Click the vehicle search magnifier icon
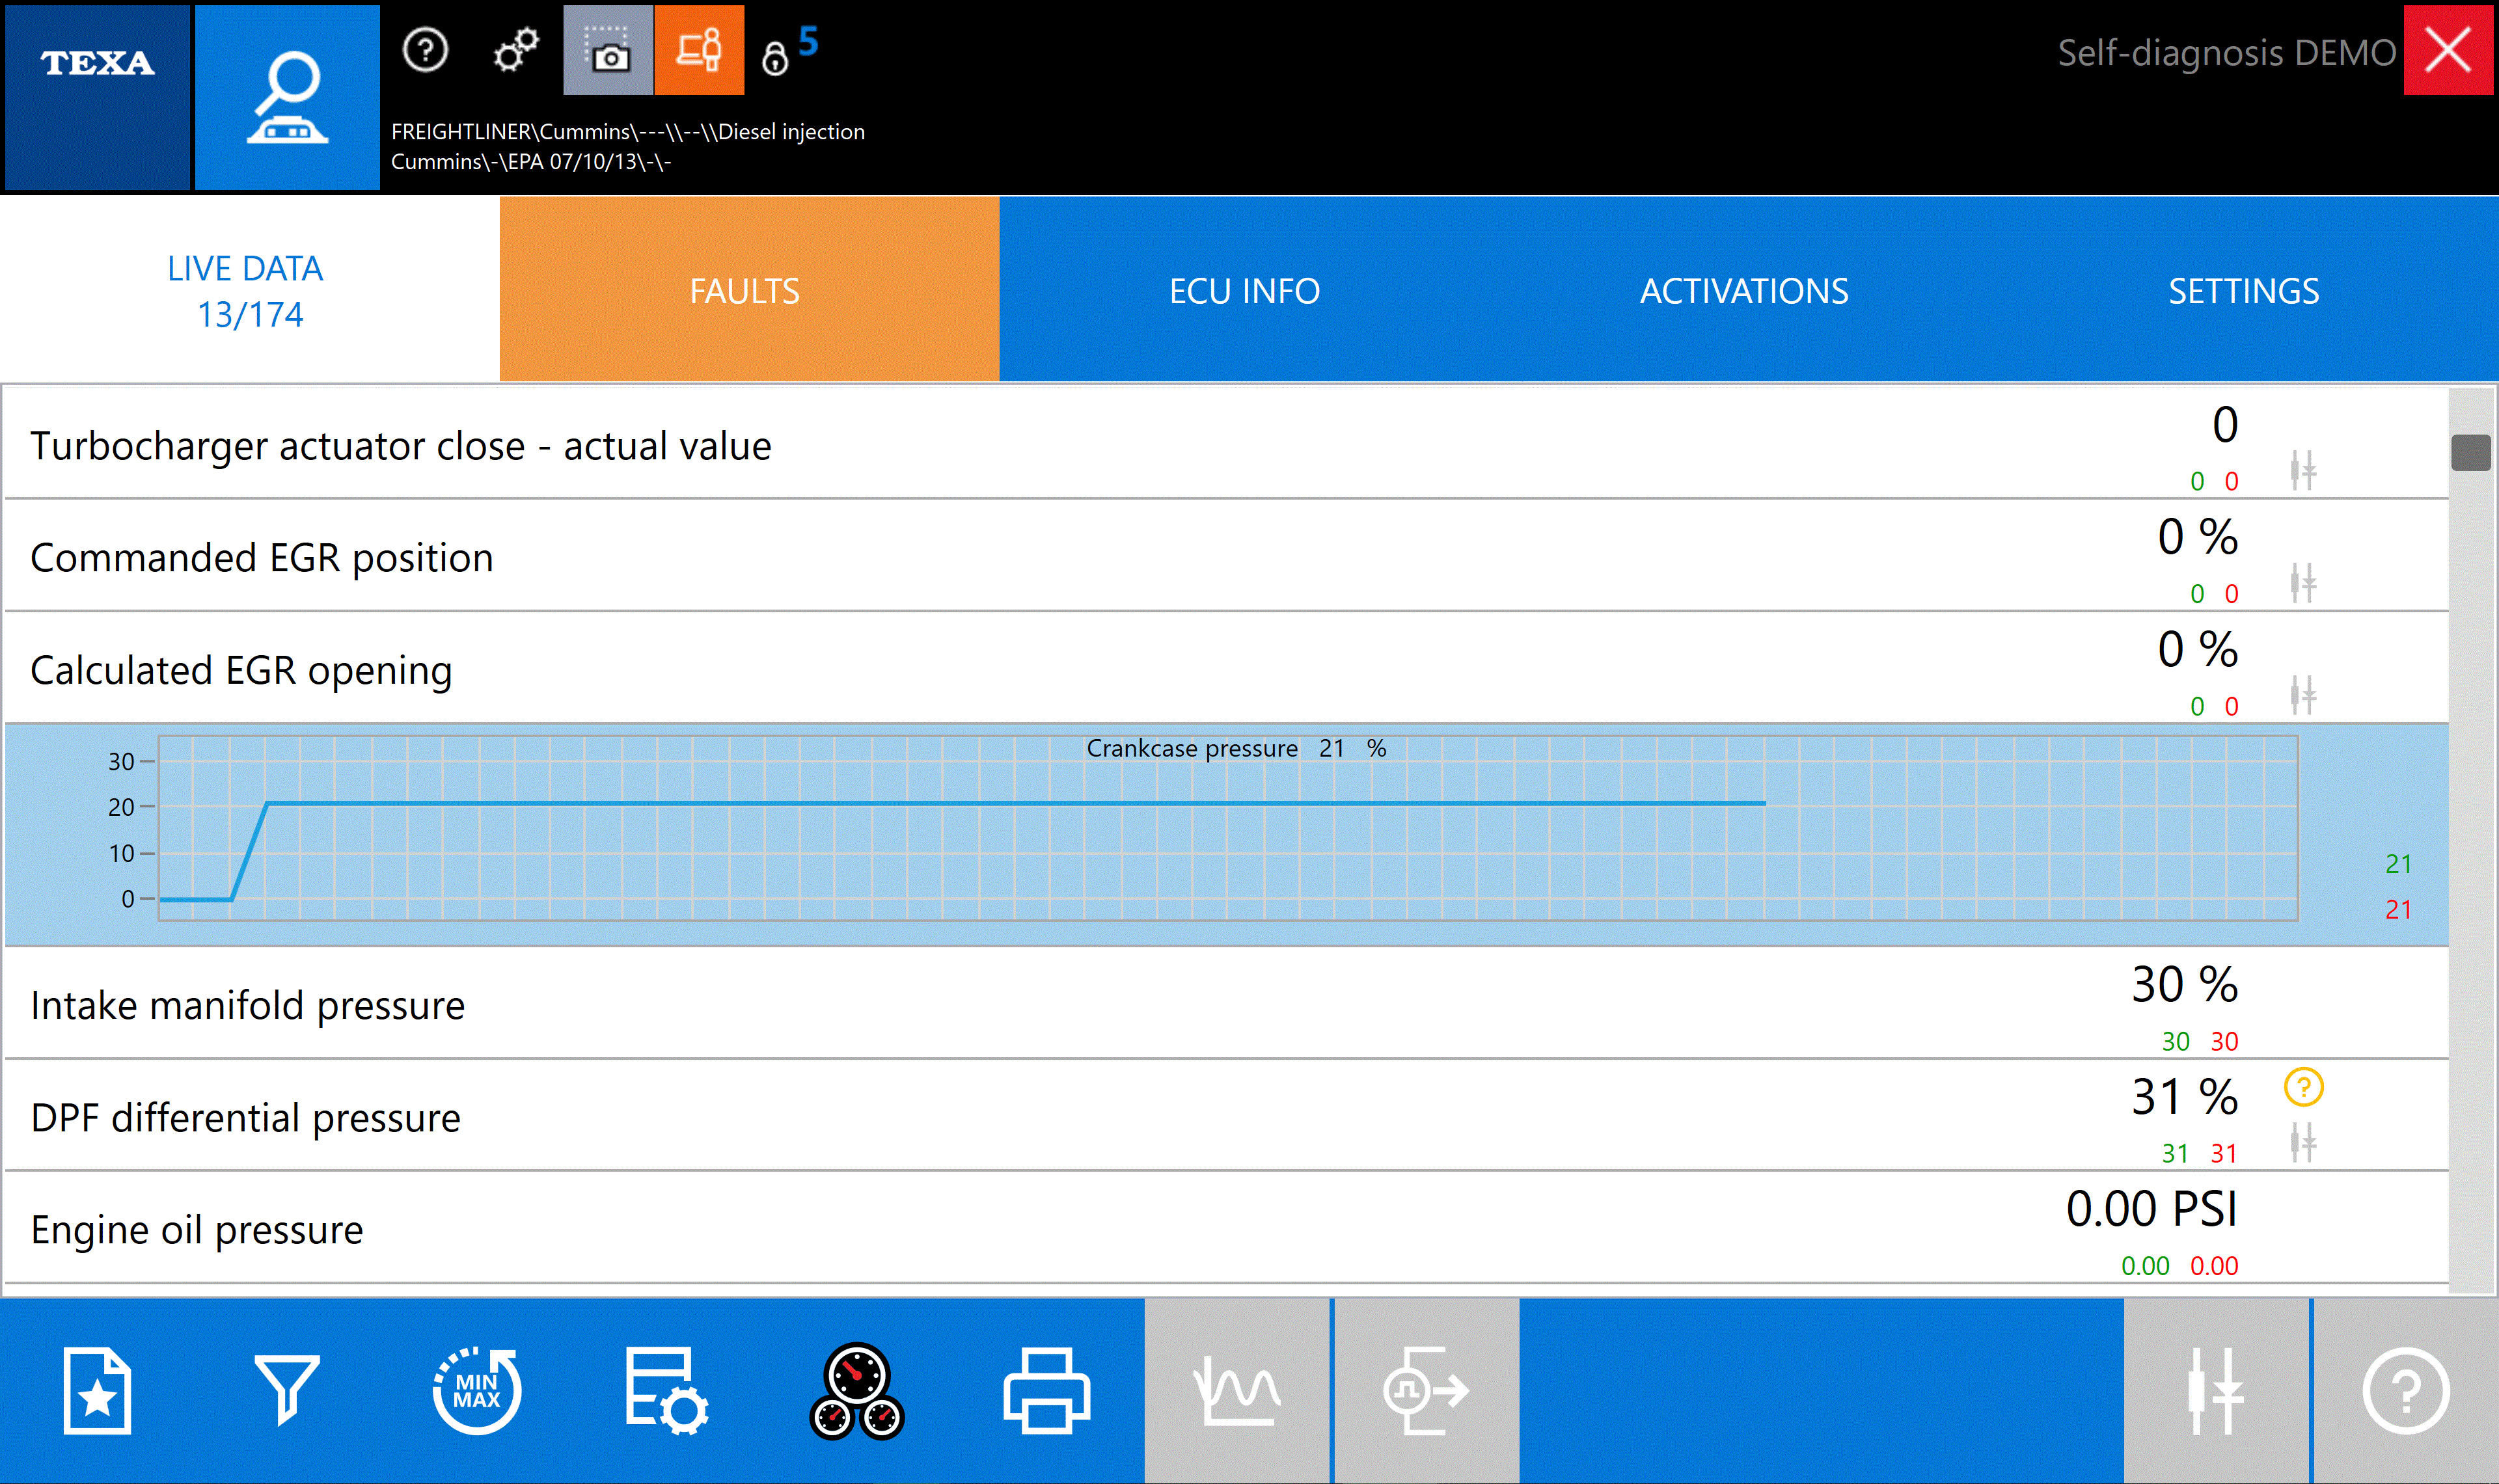Image resolution: width=2499 pixels, height=1484 pixels. [287, 97]
